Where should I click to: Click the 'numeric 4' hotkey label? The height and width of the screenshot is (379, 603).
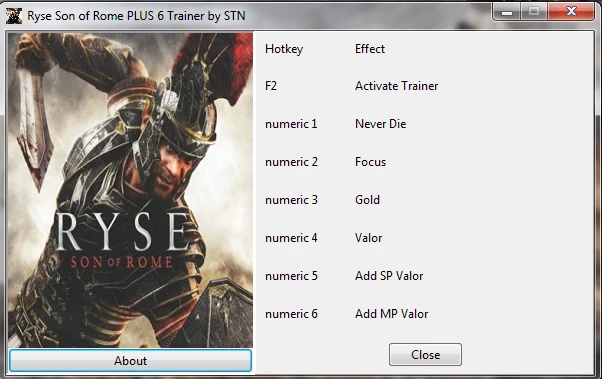[291, 238]
